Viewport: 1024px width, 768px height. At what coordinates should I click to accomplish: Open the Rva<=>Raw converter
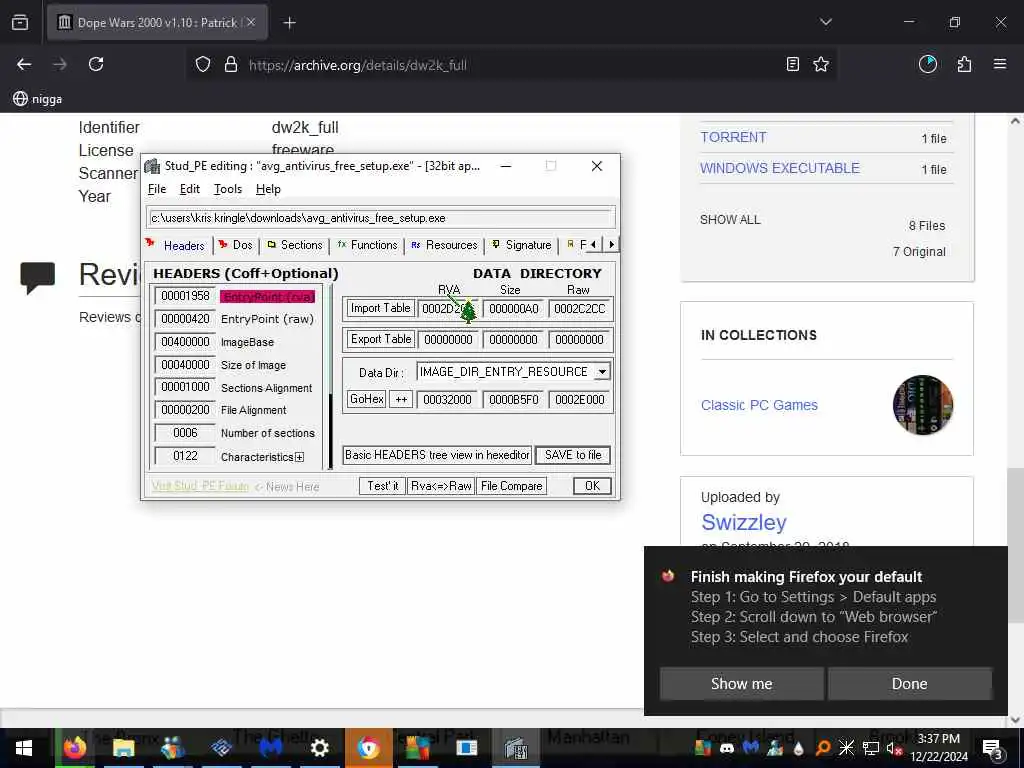[x=441, y=486]
